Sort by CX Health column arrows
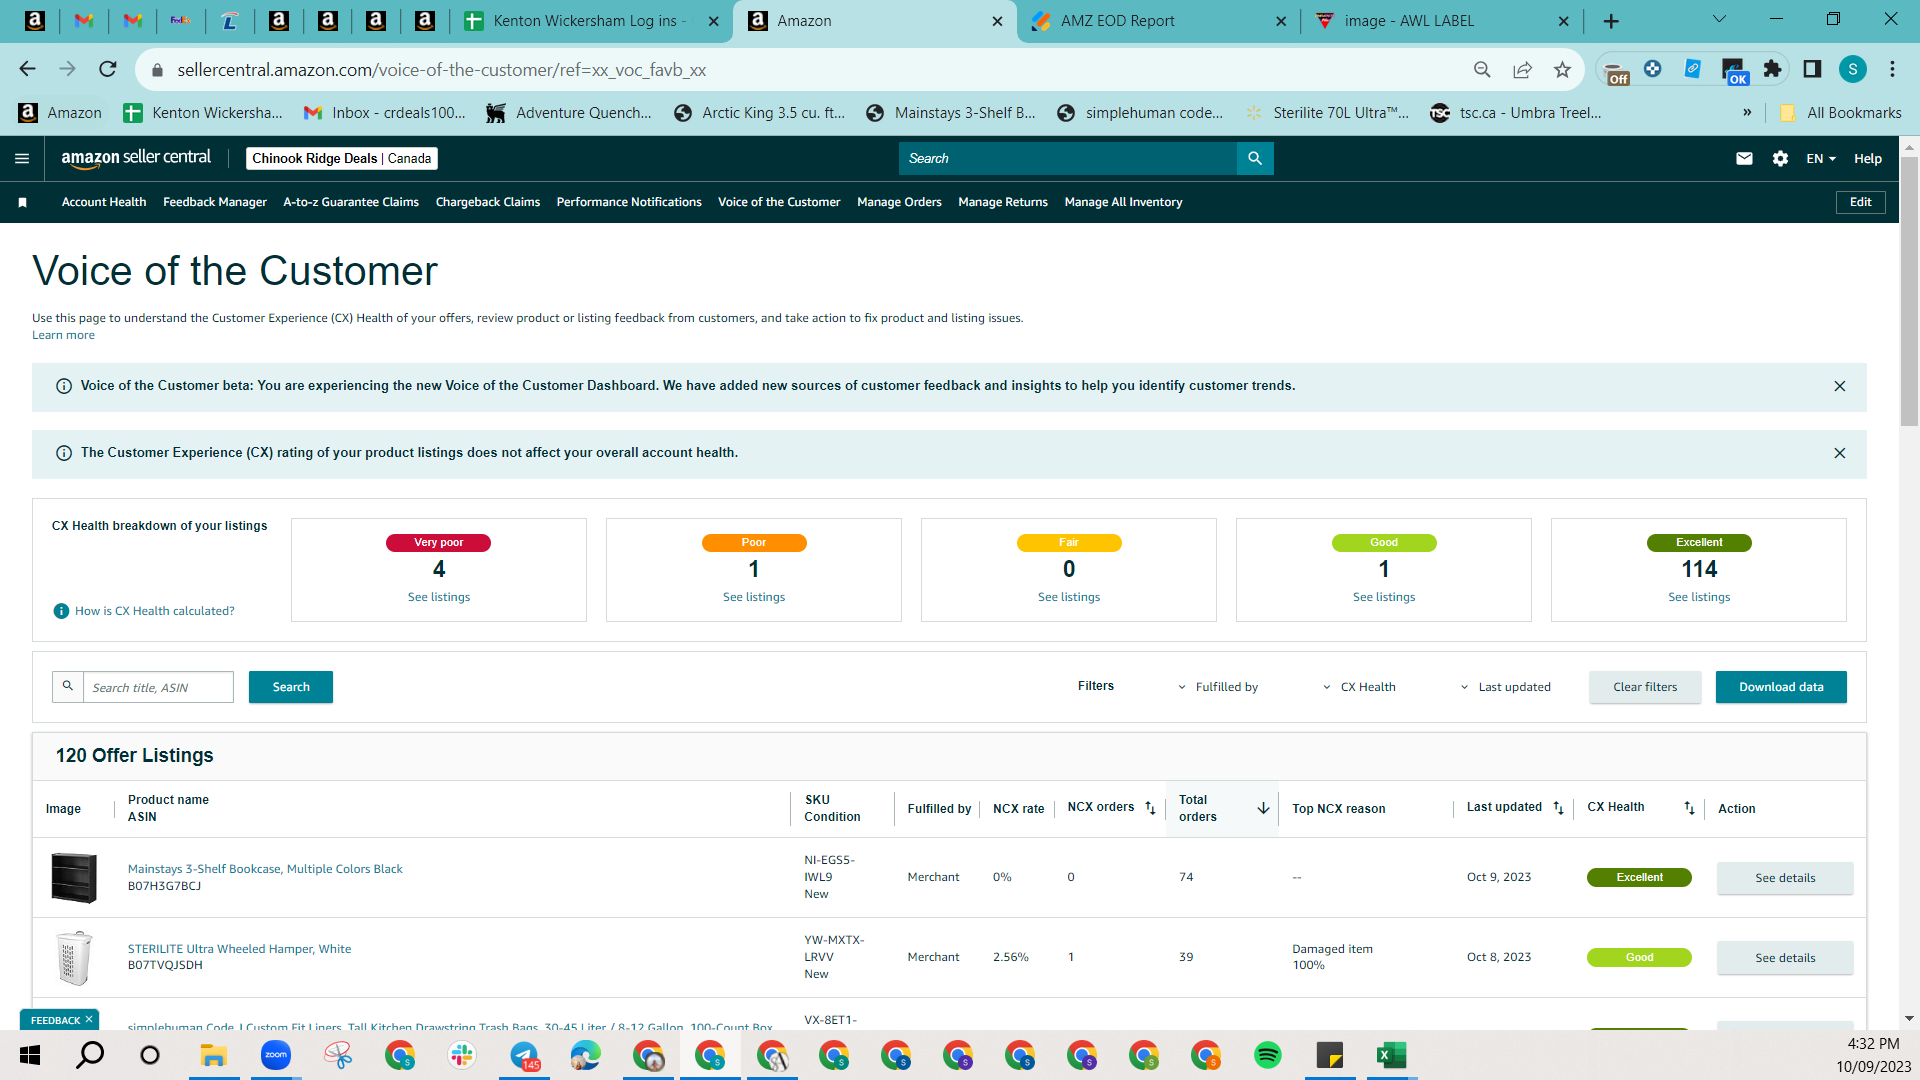Viewport: 1920px width, 1080px height. 1689,808
